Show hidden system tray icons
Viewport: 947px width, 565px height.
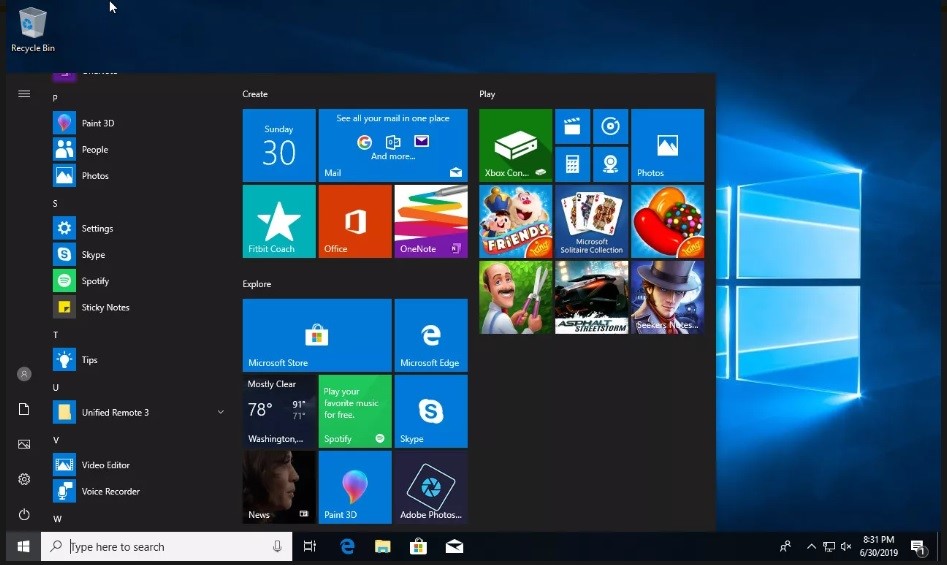810,547
